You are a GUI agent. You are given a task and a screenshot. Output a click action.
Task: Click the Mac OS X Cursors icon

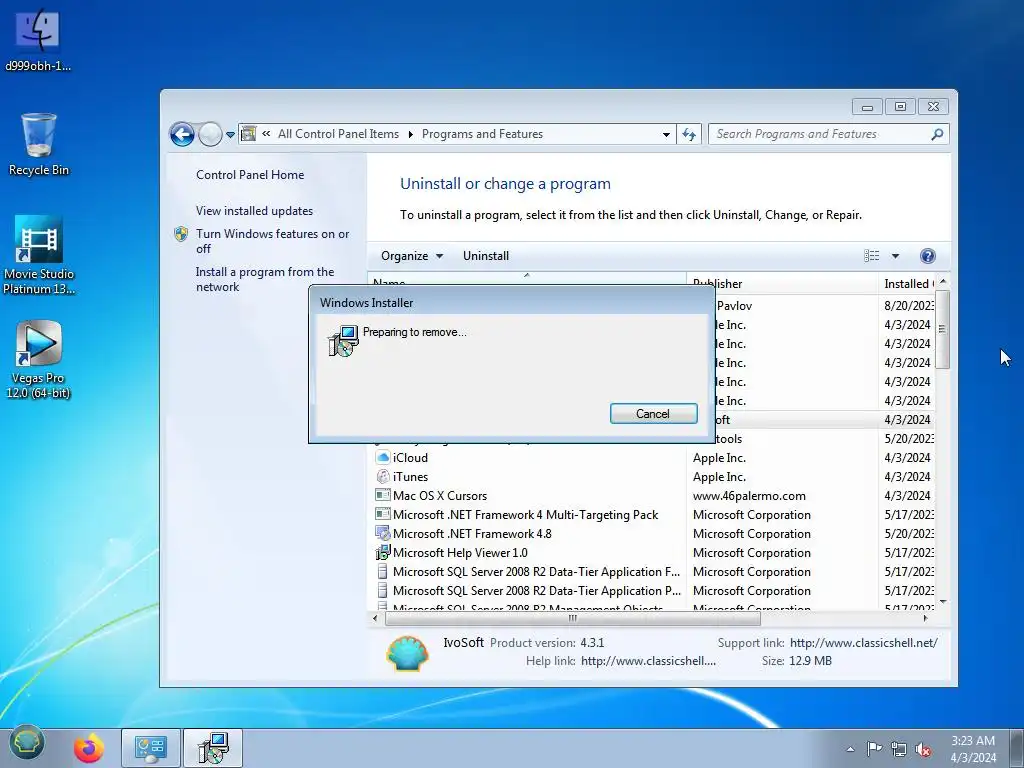click(x=383, y=495)
